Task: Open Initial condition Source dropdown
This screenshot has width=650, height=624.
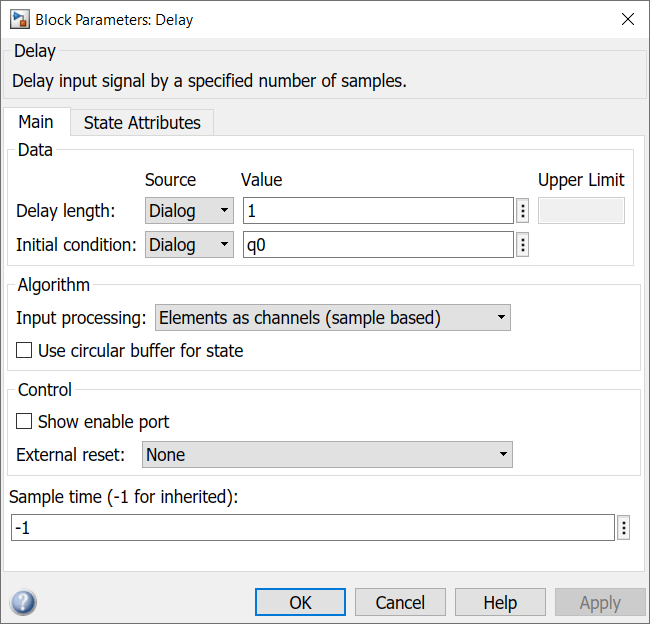Action: click(x=189, y=245)
